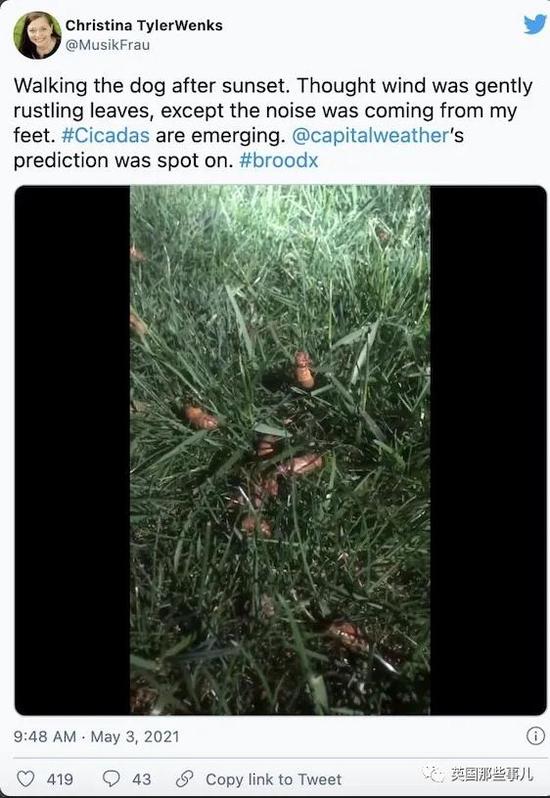Image resolution: width=550 pixels, height=798 pixels.
Task: Click the Christina TylerWenks display name
Action: click(x=144, y=25)
